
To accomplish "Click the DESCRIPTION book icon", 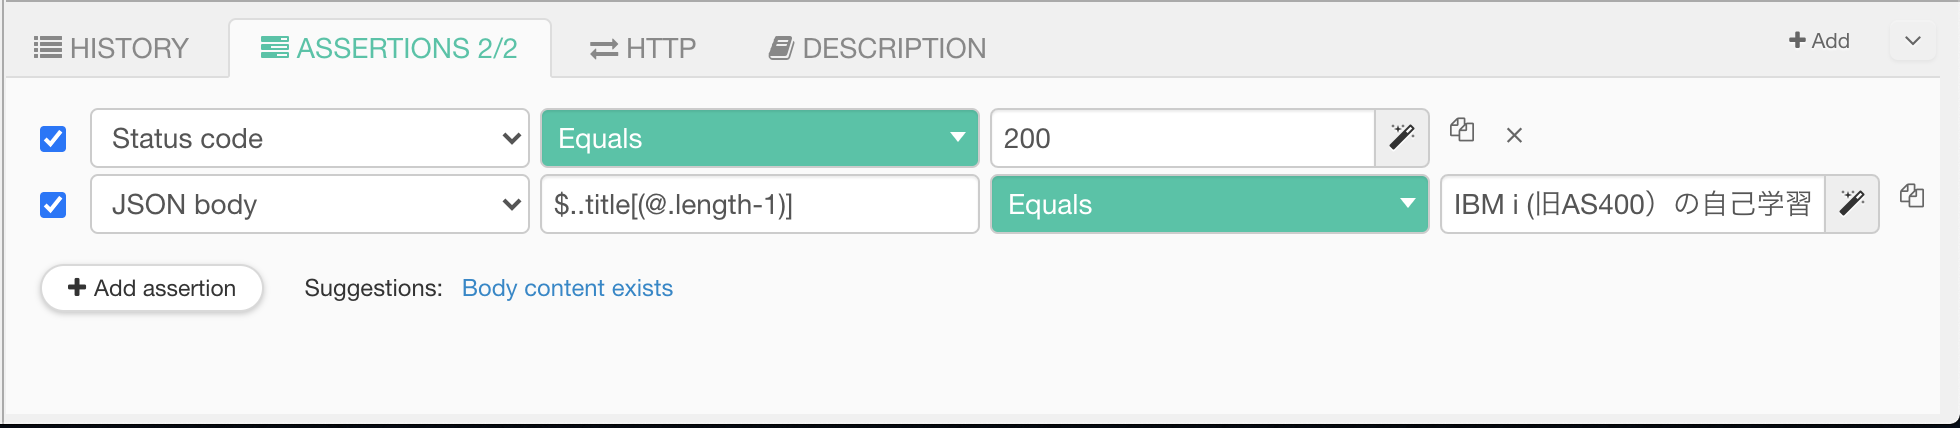I will tap(781, 48).
